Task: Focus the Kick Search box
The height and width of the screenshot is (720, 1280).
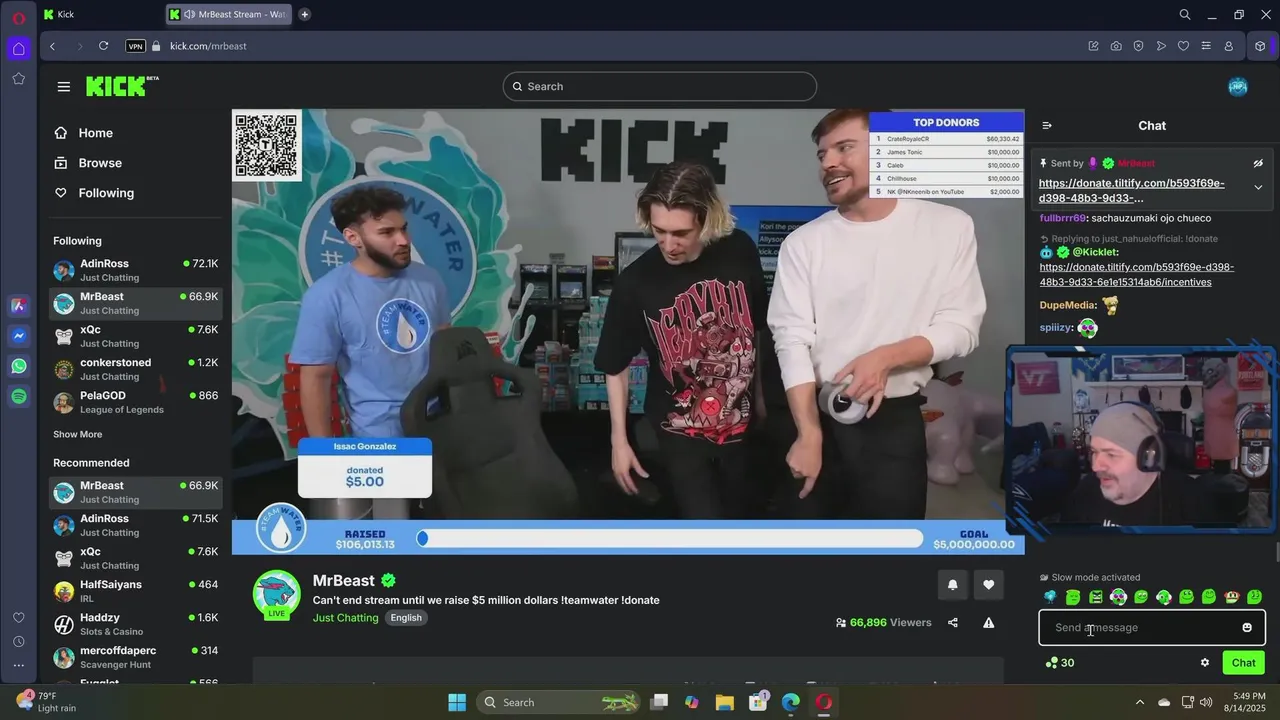Action: tap(660, 86)
